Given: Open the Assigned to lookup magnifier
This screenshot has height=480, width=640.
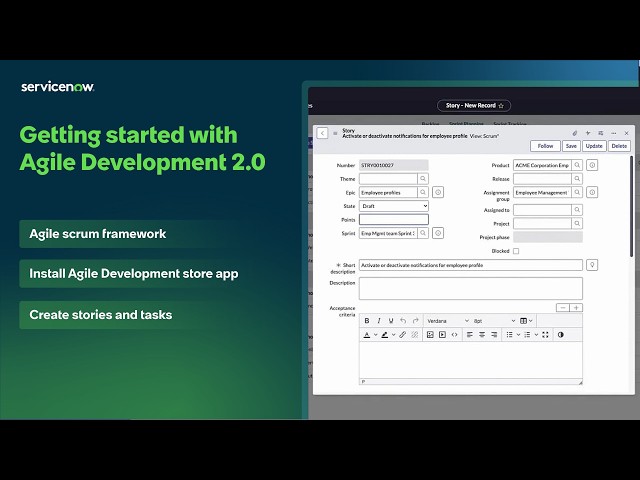Looking at the screenshot, I should pos(577,210).
